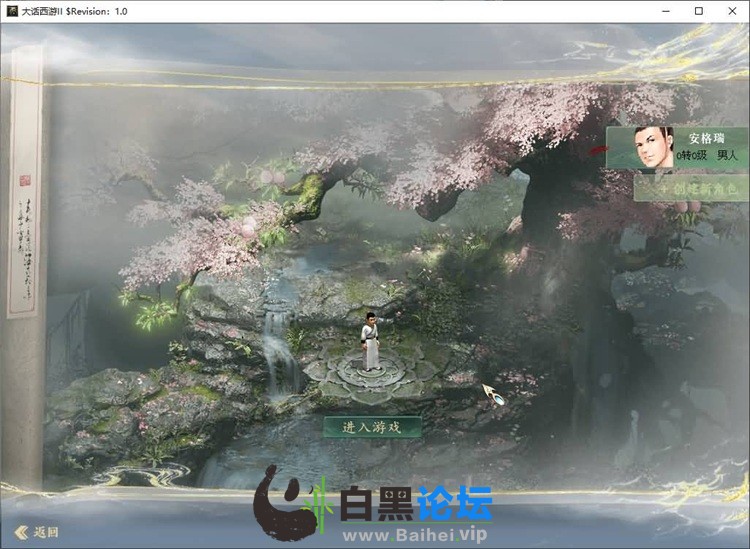
Task: Click the 返回 back label
Action: tap(46, 532)
